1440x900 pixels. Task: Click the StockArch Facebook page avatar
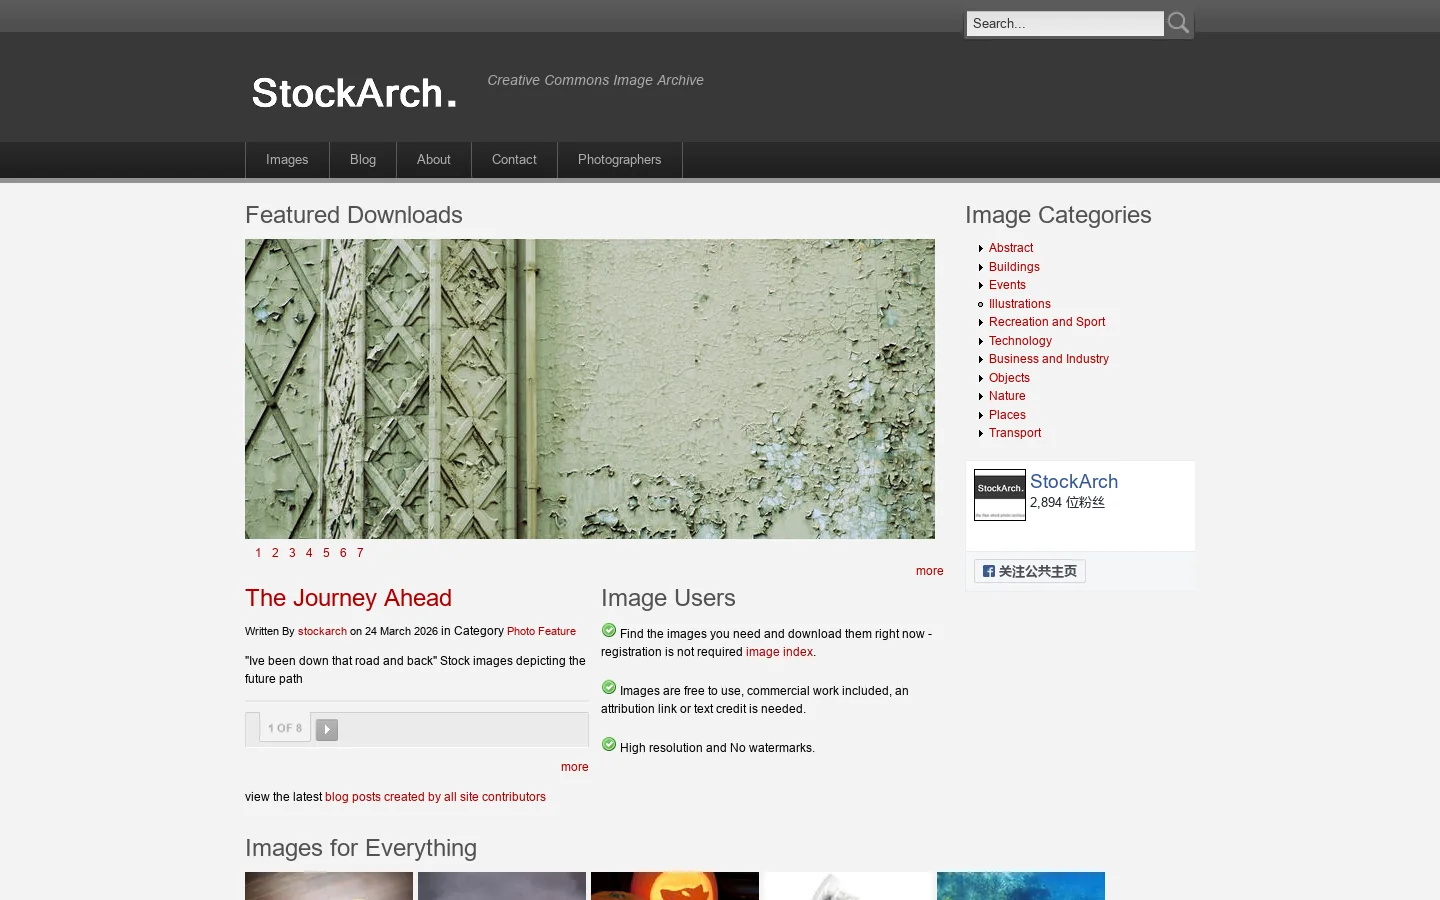[x=1000, y=495]
